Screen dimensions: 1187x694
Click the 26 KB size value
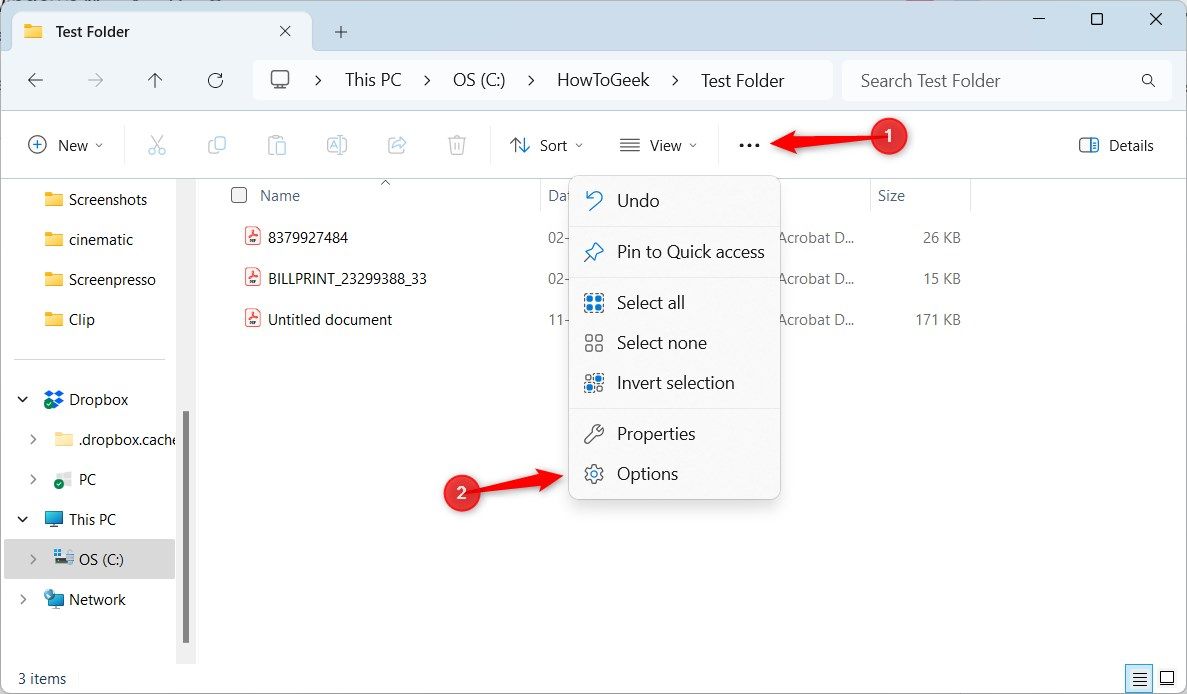(941, 238)
